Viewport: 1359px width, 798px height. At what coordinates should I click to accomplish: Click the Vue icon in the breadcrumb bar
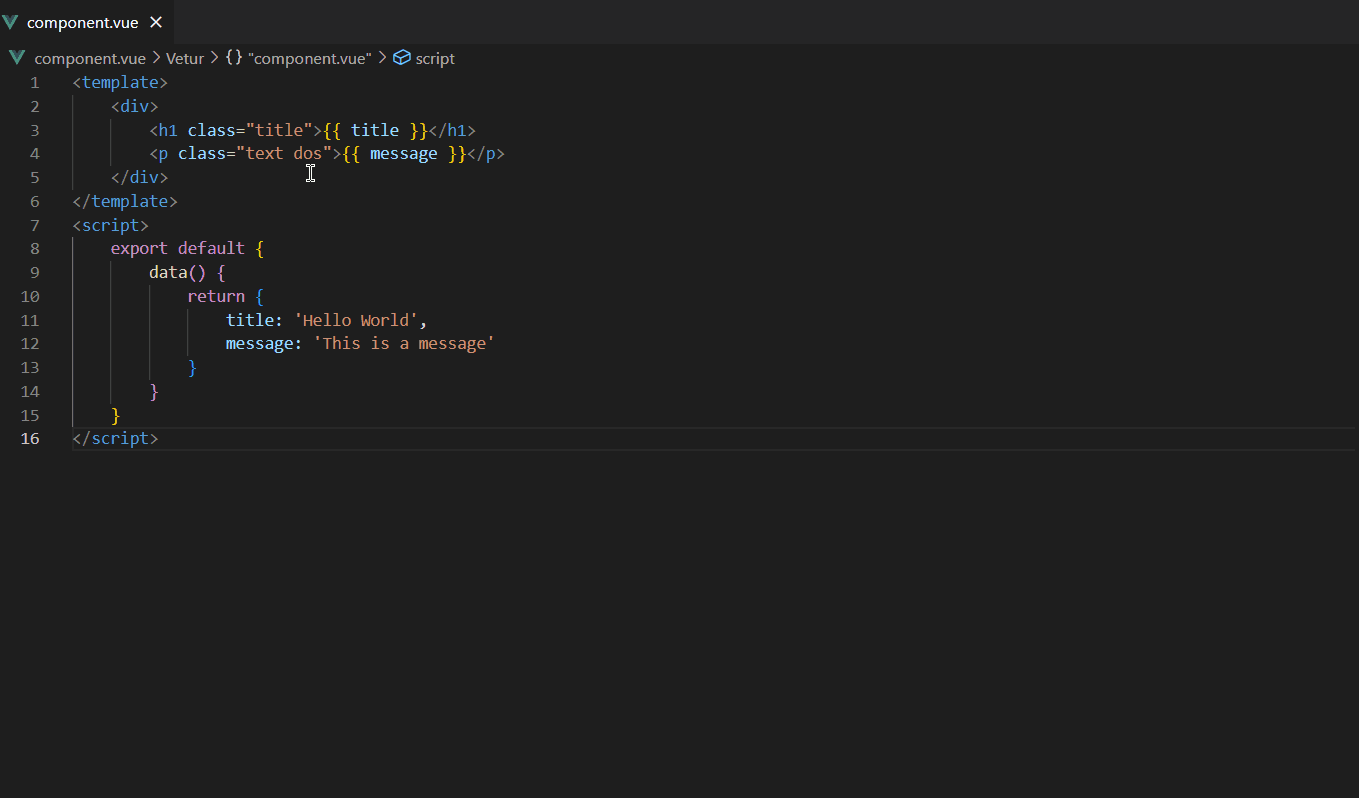16,57
